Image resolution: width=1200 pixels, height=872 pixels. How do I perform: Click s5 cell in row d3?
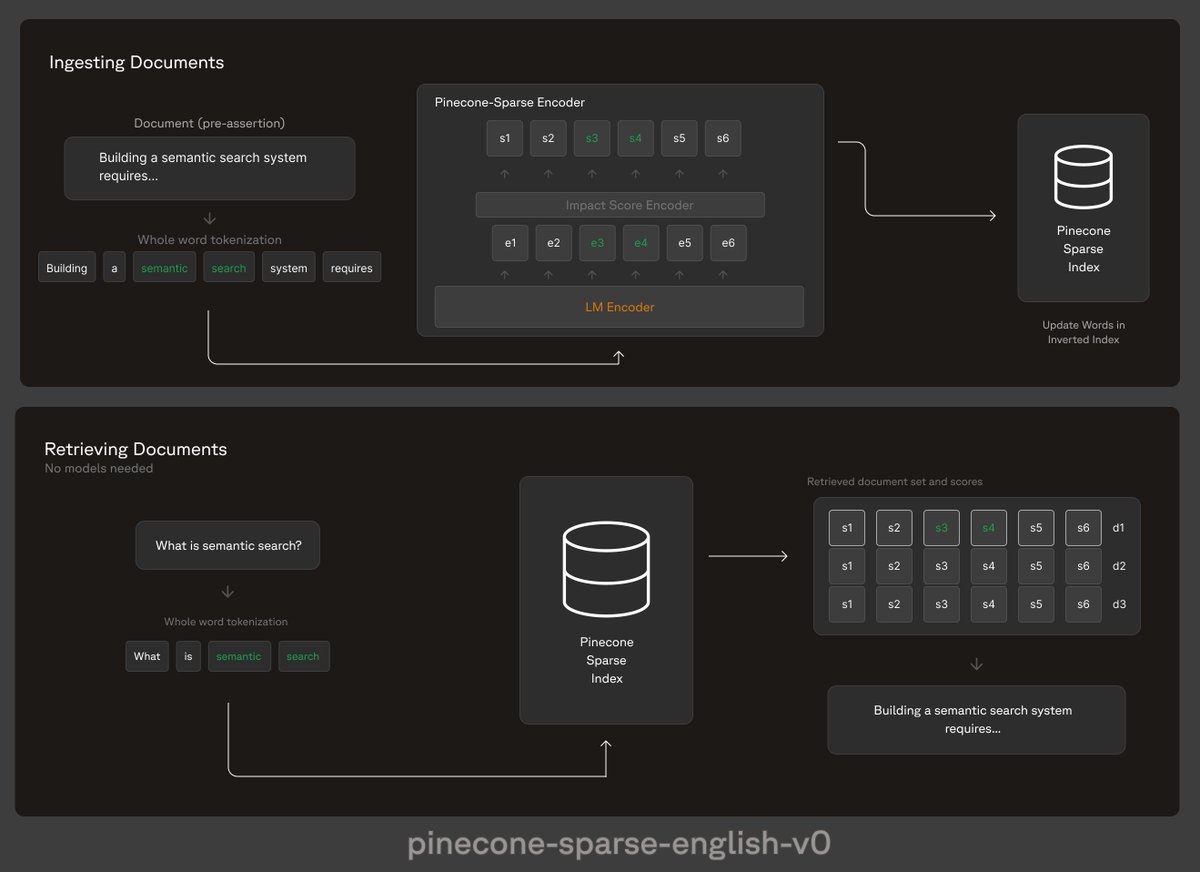tap(1036, 604)
